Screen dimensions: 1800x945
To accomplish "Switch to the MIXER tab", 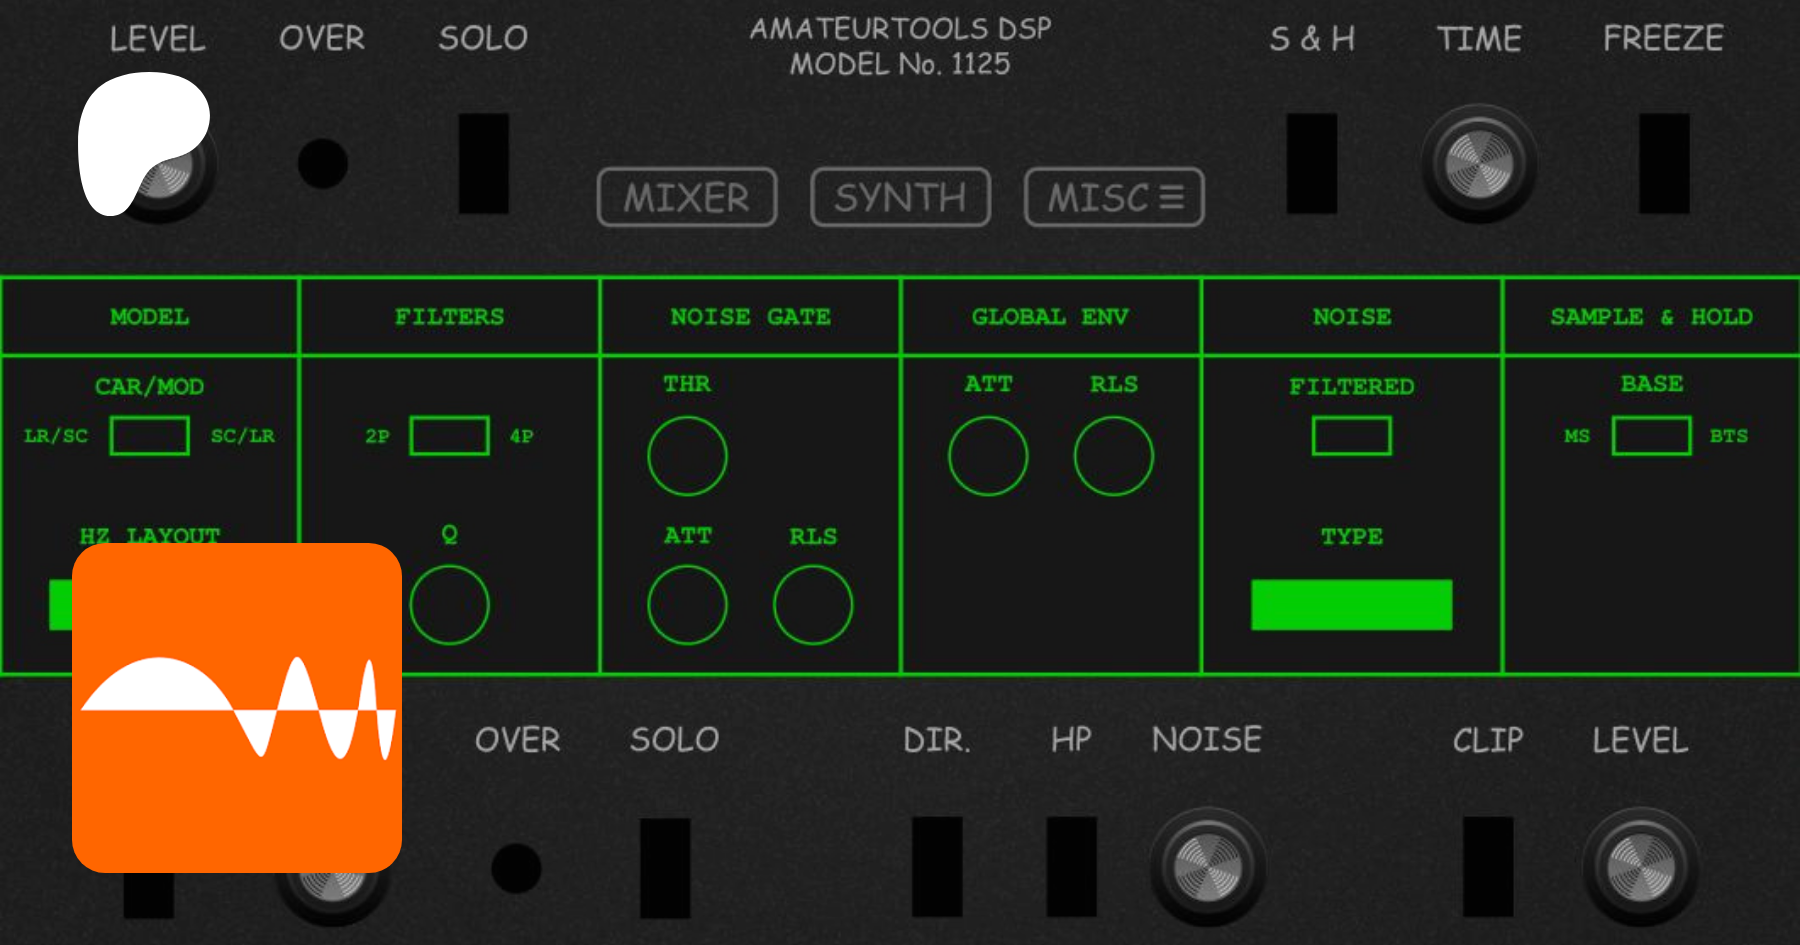I will 687,197.
